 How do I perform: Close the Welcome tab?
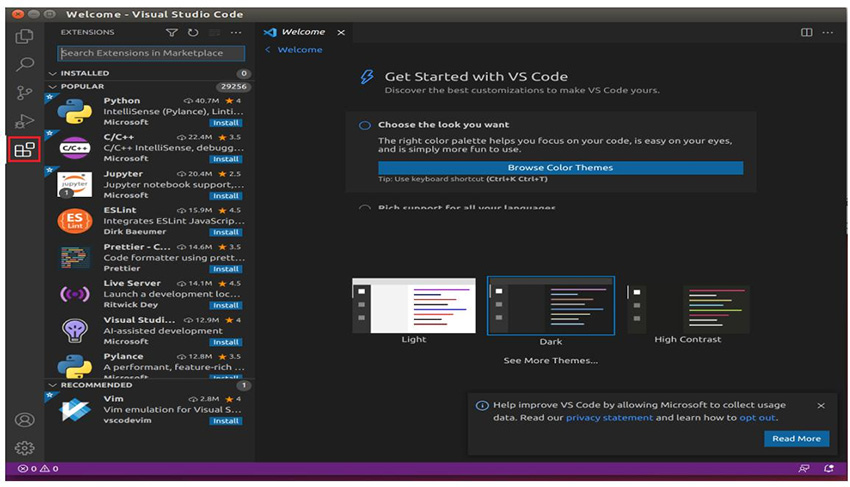341,33
